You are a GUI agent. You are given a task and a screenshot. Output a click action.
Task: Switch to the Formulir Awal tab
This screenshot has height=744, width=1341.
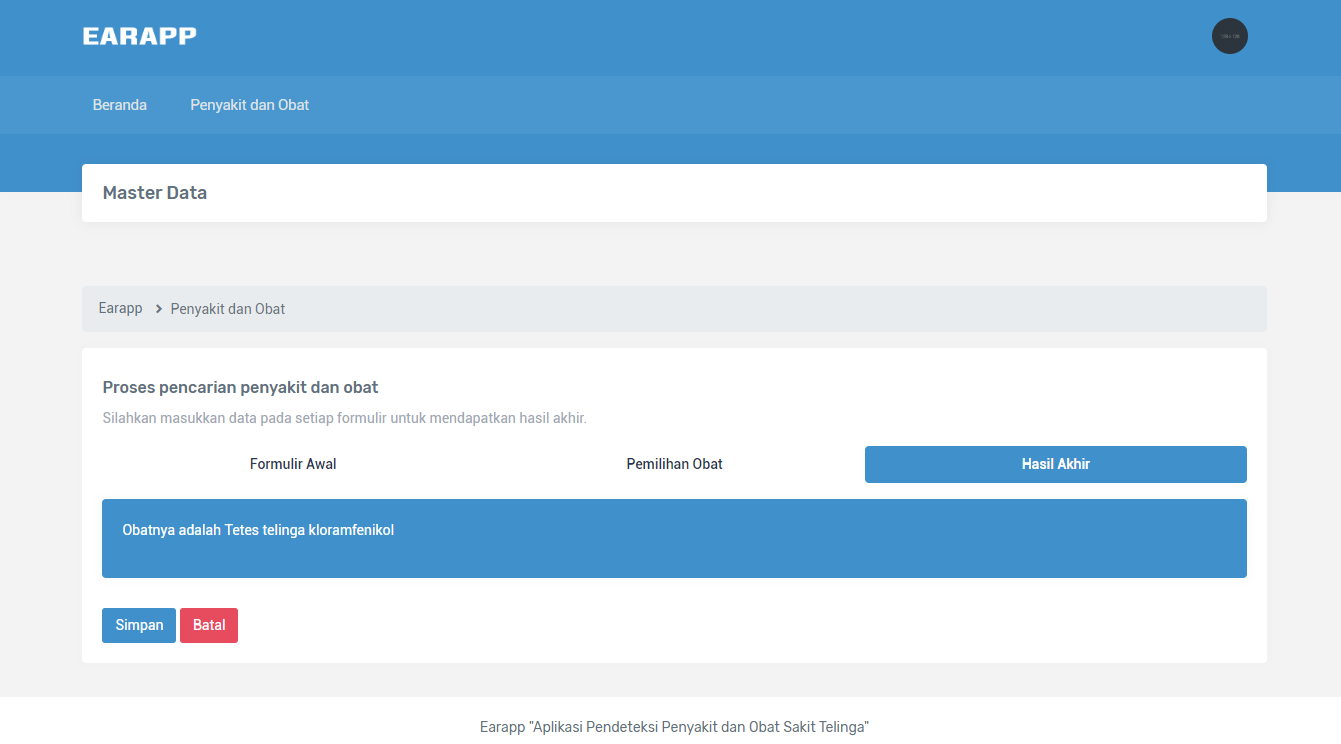click(x=293, y=464)
